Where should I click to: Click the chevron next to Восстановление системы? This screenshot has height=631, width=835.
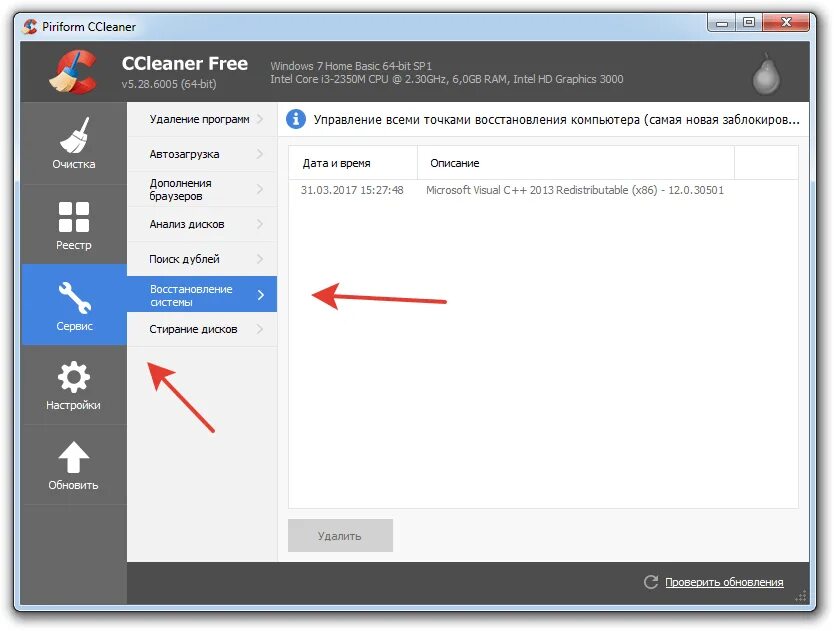coord(260,295)
